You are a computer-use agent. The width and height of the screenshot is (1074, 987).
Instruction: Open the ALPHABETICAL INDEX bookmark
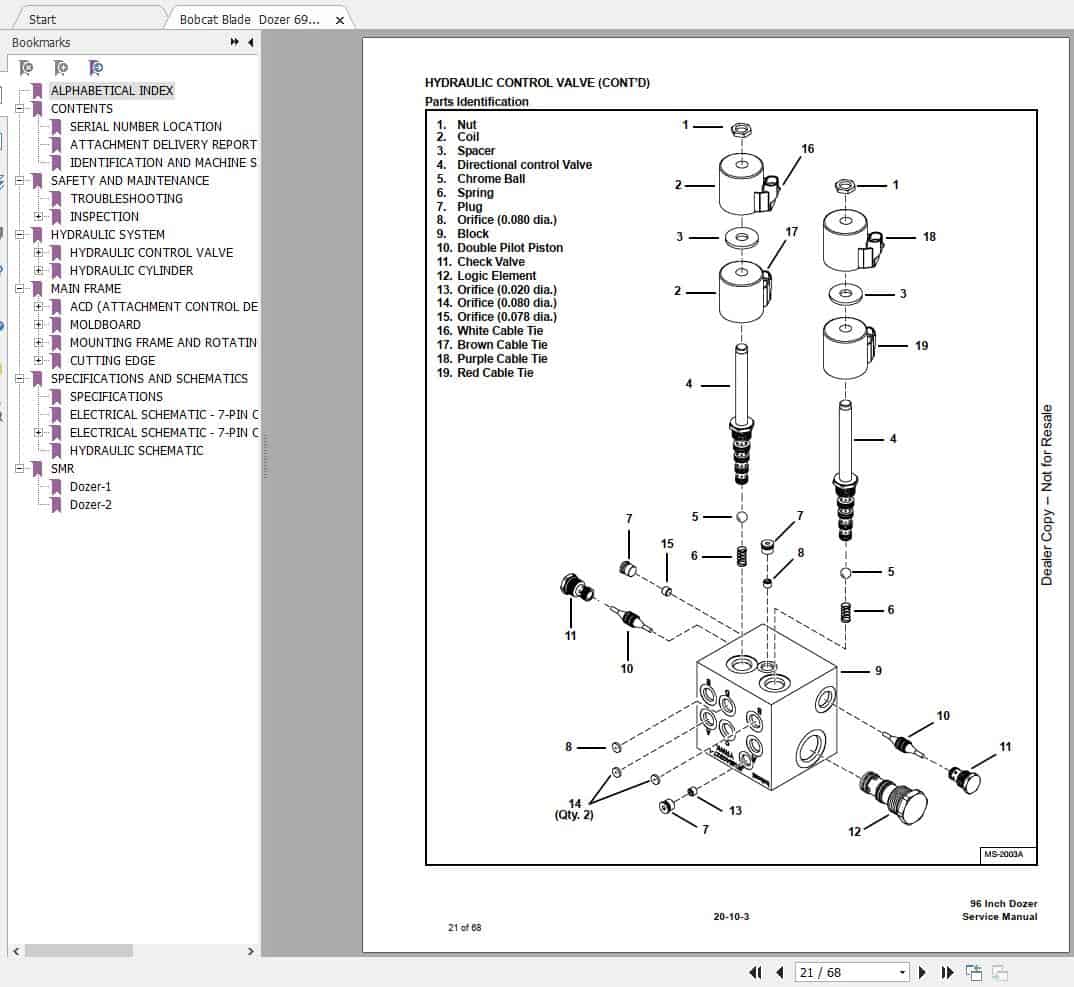coord(113,90)
